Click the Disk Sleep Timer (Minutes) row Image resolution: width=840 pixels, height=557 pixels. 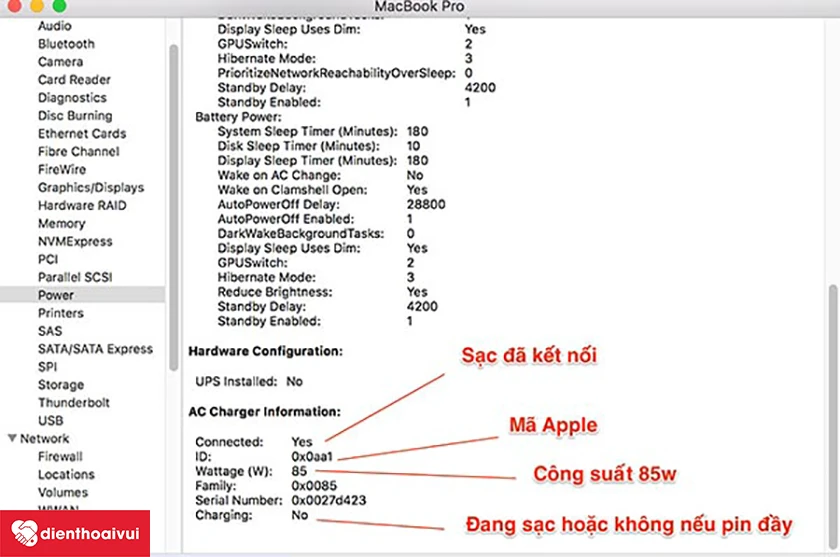coord(318,146)
